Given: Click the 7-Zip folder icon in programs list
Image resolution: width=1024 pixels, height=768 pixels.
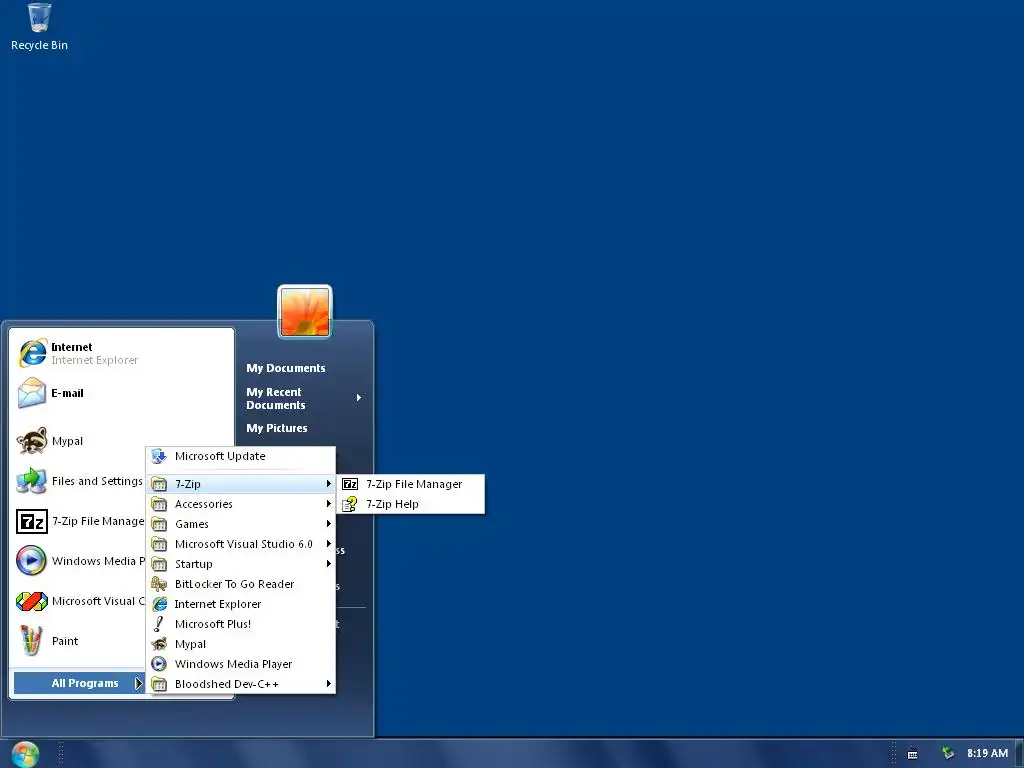Looking at the screenshot, I should 159,484.
